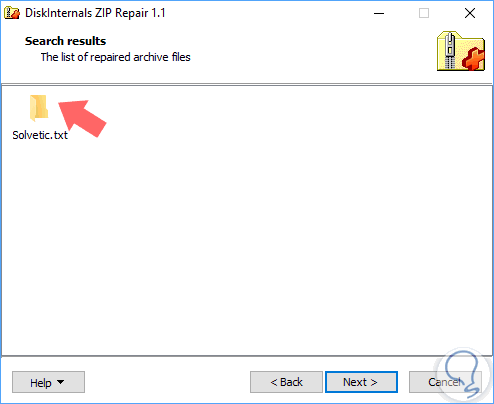The width and height of the screenshot is (494, 404).
Task: Click blank area between Help and Back buttons
Action: [x=167, y=382]
